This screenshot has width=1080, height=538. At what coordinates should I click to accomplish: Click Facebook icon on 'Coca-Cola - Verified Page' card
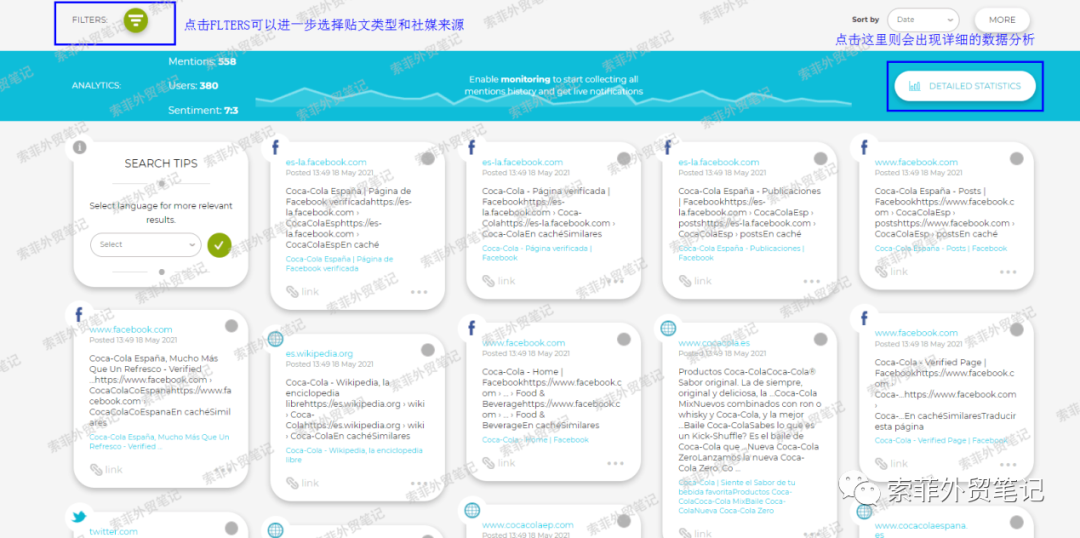pyautogui.click(x=864, y=318)
